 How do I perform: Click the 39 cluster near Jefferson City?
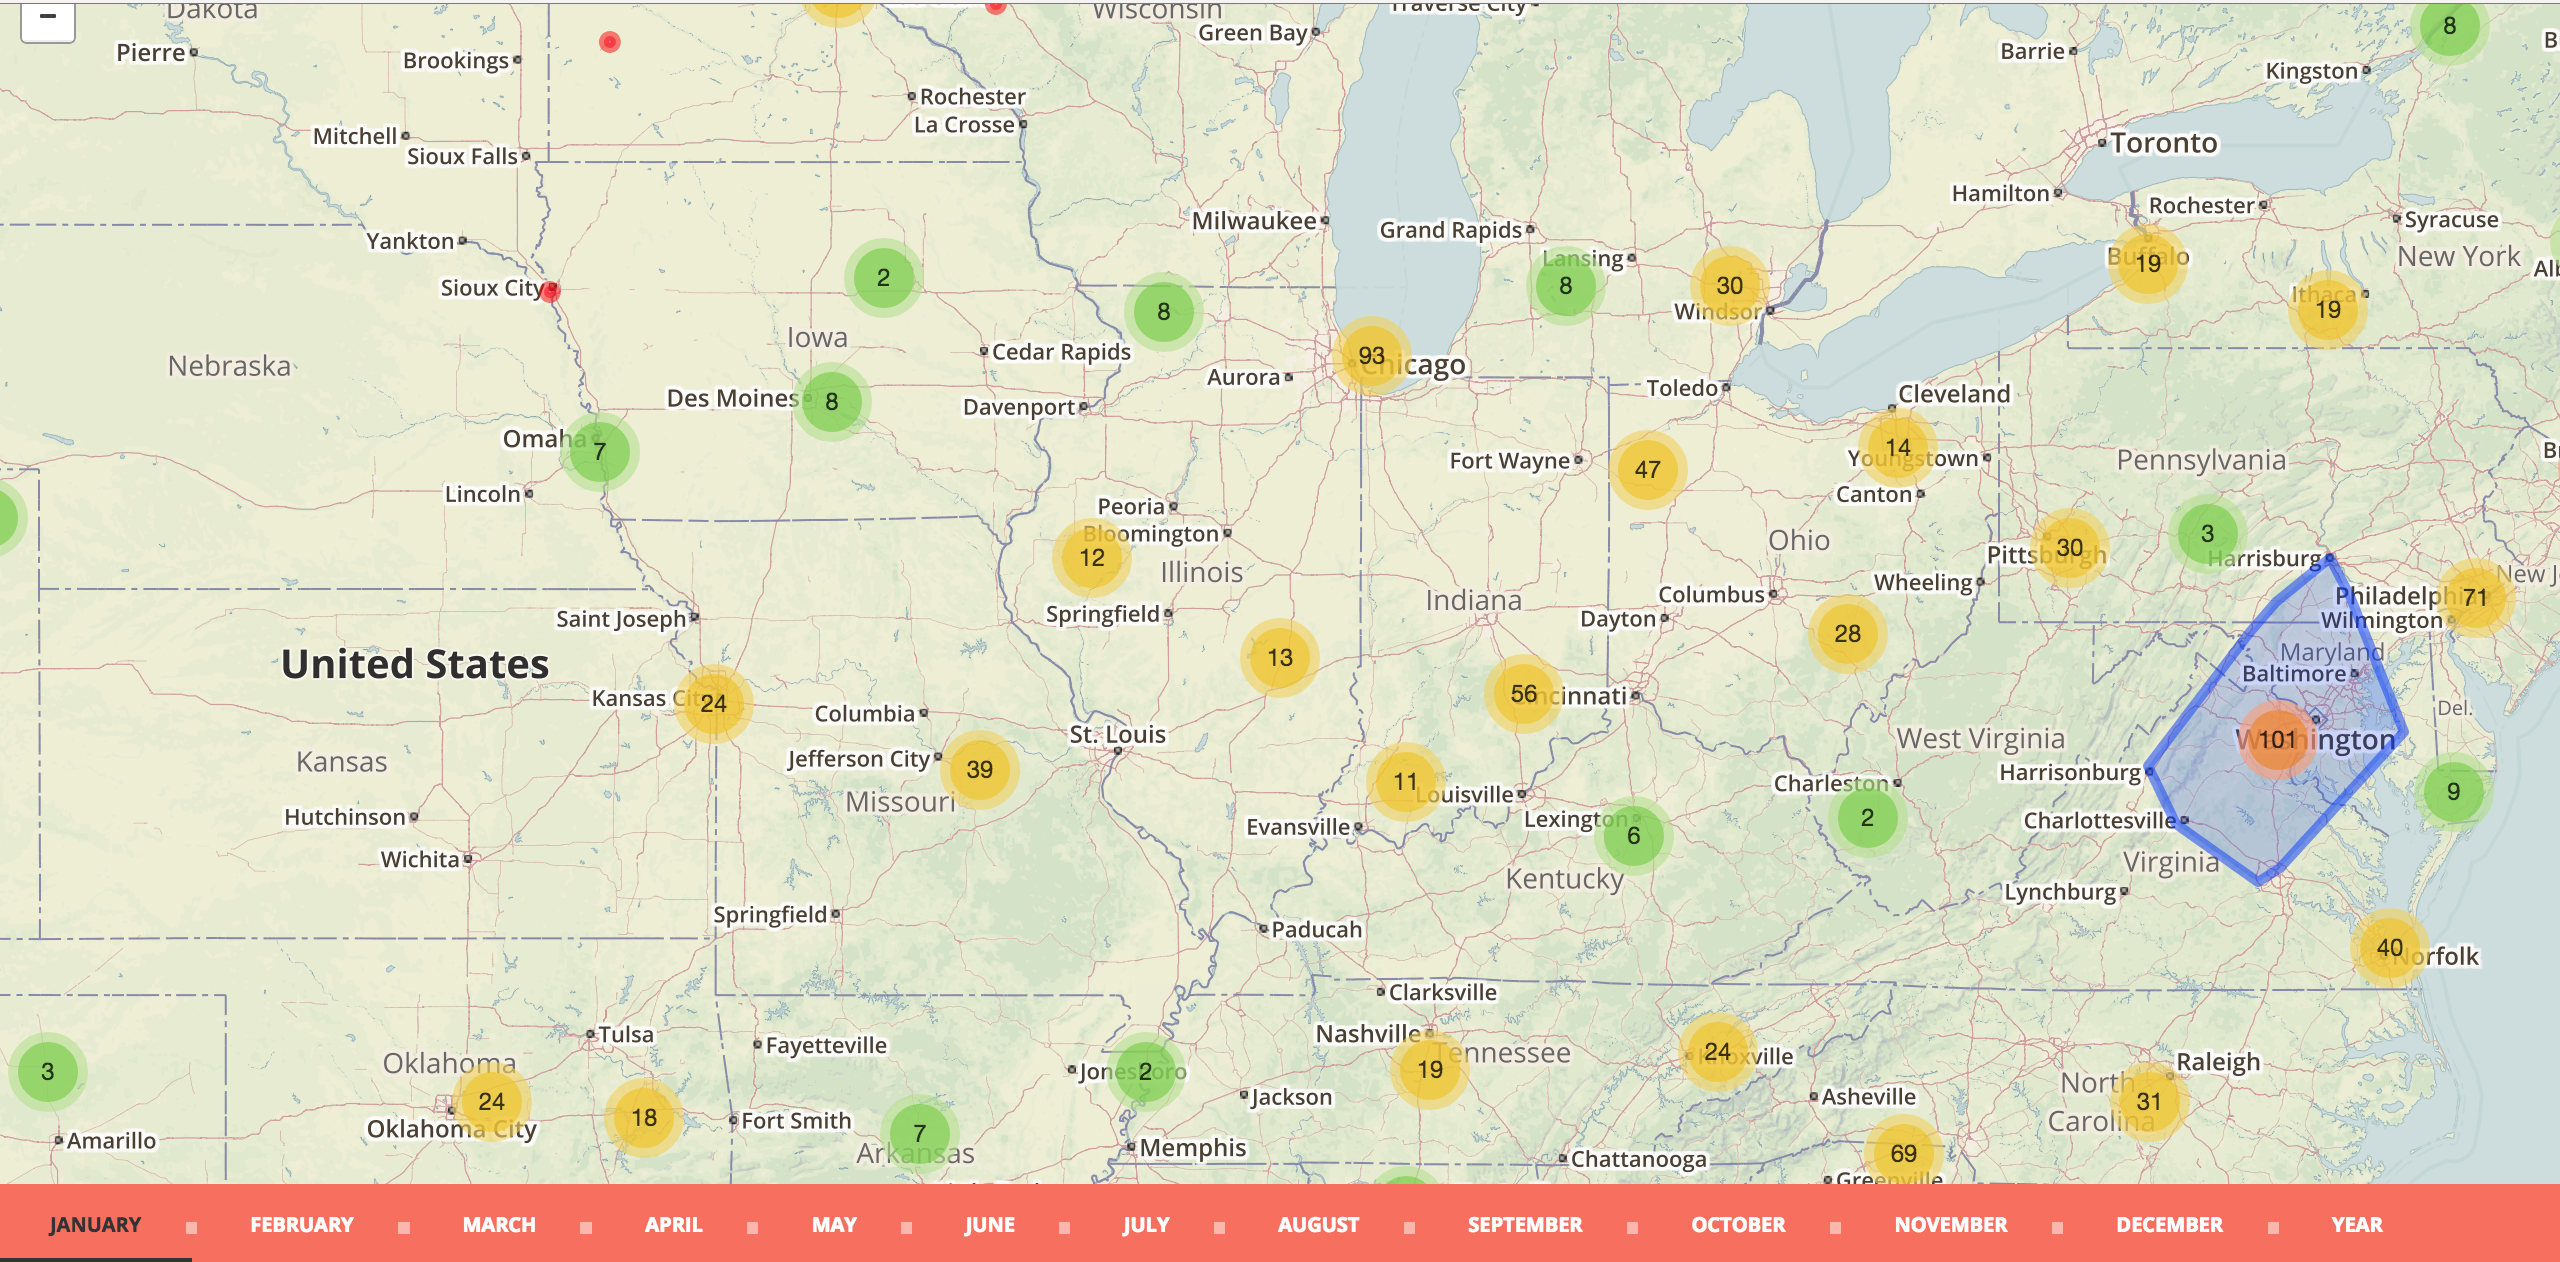979,769
